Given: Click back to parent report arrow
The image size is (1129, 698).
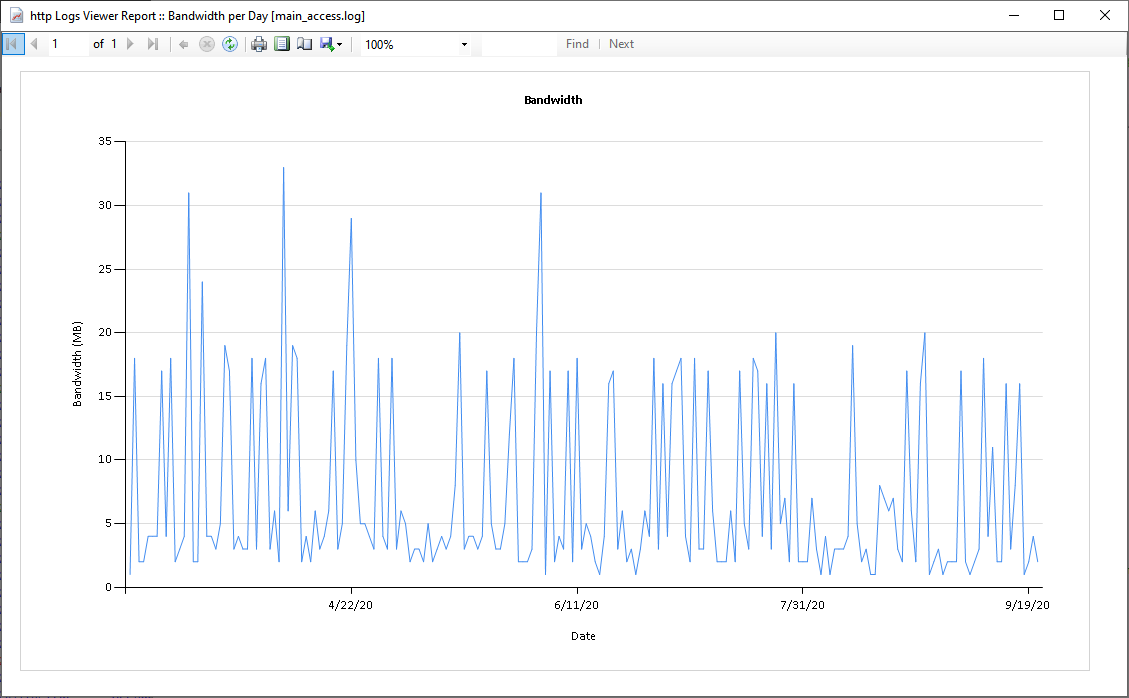Looking at the screenshot, I should coord(184,45).
